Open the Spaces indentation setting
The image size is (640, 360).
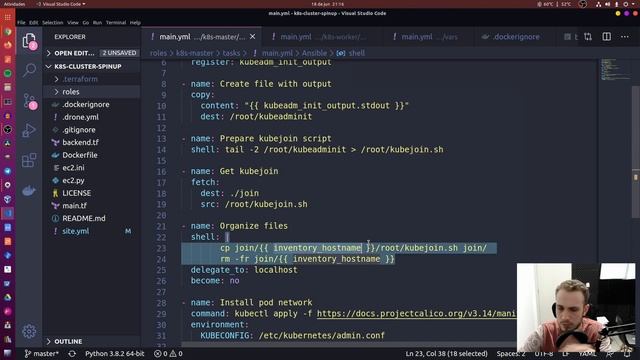click(x=511, y=353)
